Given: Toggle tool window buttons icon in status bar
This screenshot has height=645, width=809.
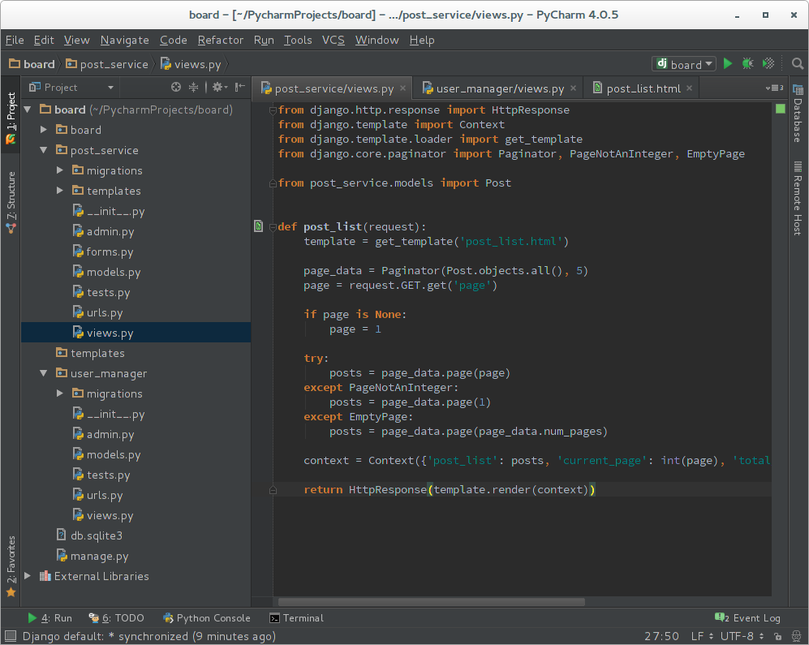Looking at the screenshot, I should 10,636.
